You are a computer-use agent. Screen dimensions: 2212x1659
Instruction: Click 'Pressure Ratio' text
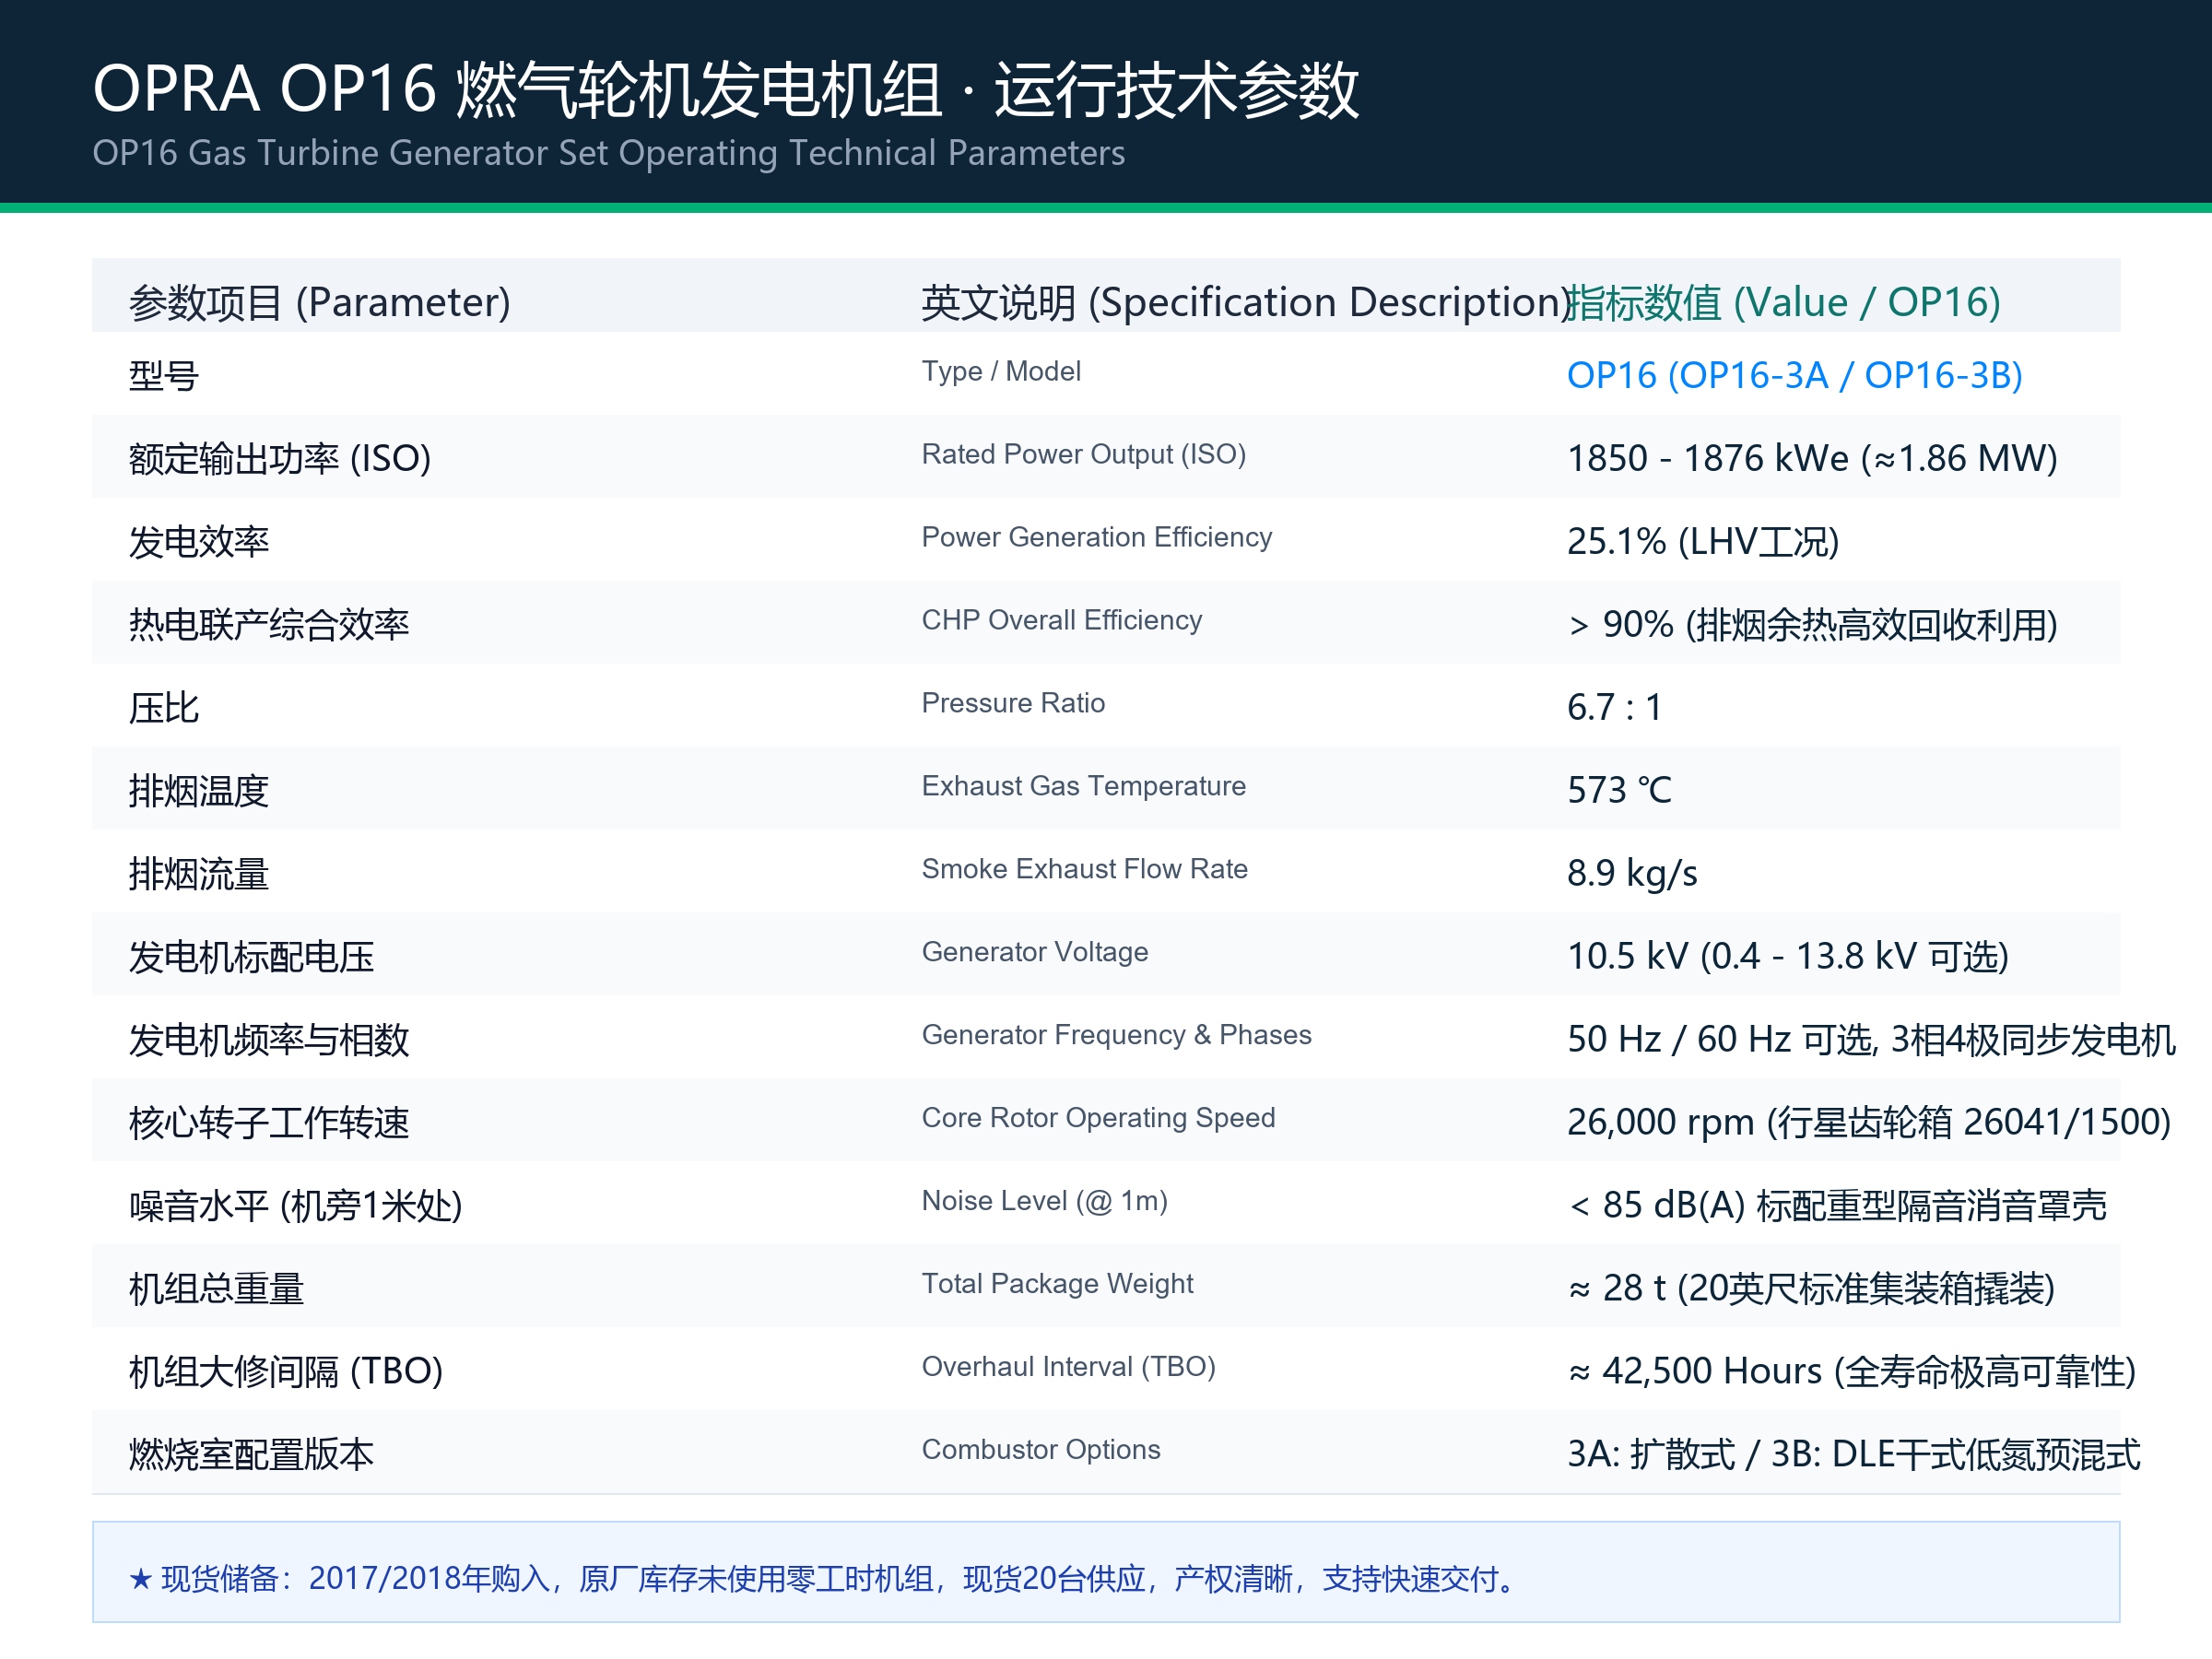pos(1013,703)
